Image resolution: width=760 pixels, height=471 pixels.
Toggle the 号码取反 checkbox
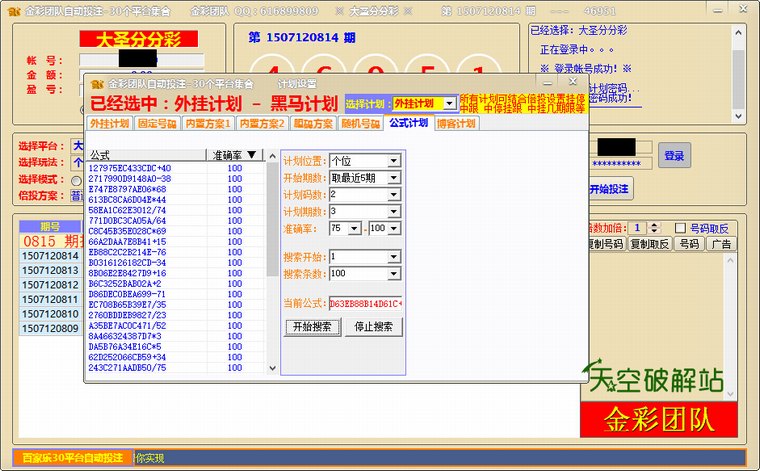click(680, 228)
